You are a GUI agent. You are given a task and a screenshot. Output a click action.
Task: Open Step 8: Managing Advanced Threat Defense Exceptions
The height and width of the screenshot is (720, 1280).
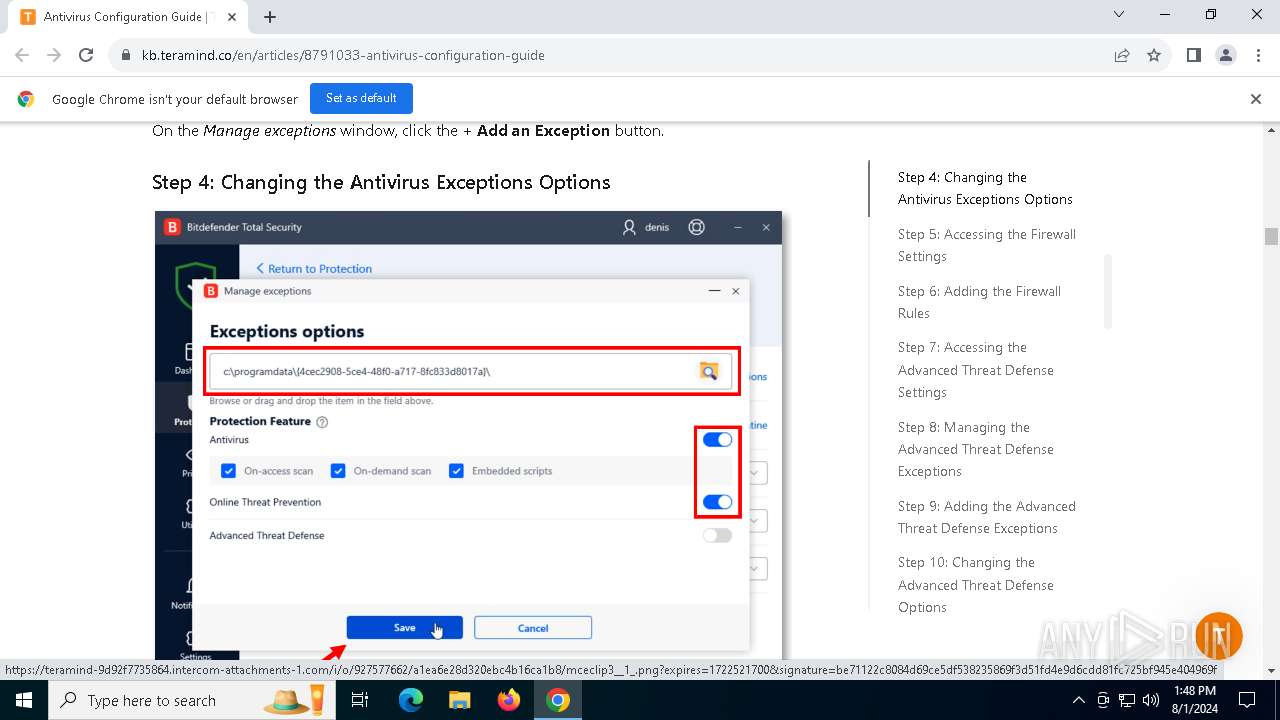[976, 449]
